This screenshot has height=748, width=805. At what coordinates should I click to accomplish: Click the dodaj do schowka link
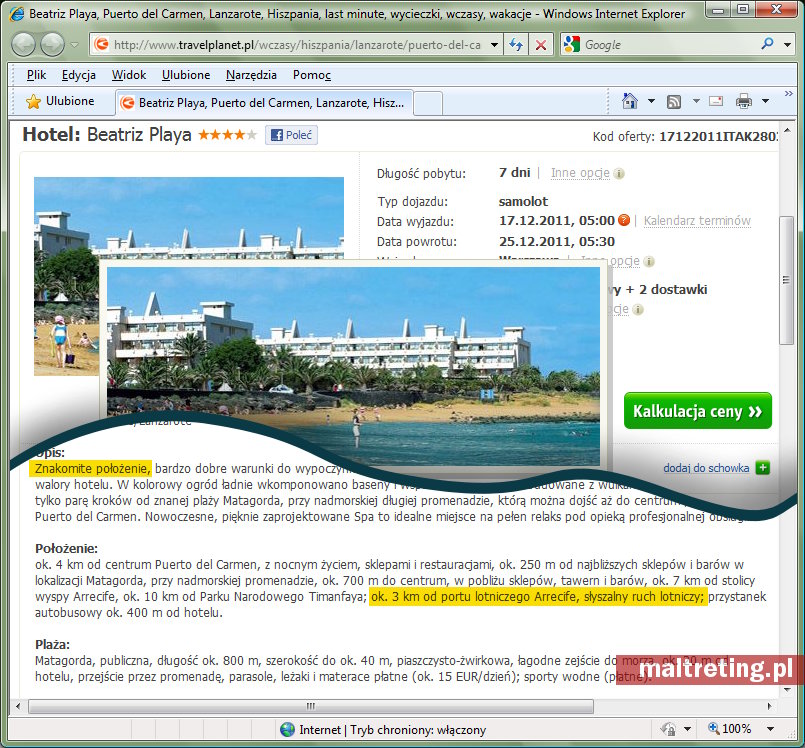pyautogui.click(x=706, y=468)
